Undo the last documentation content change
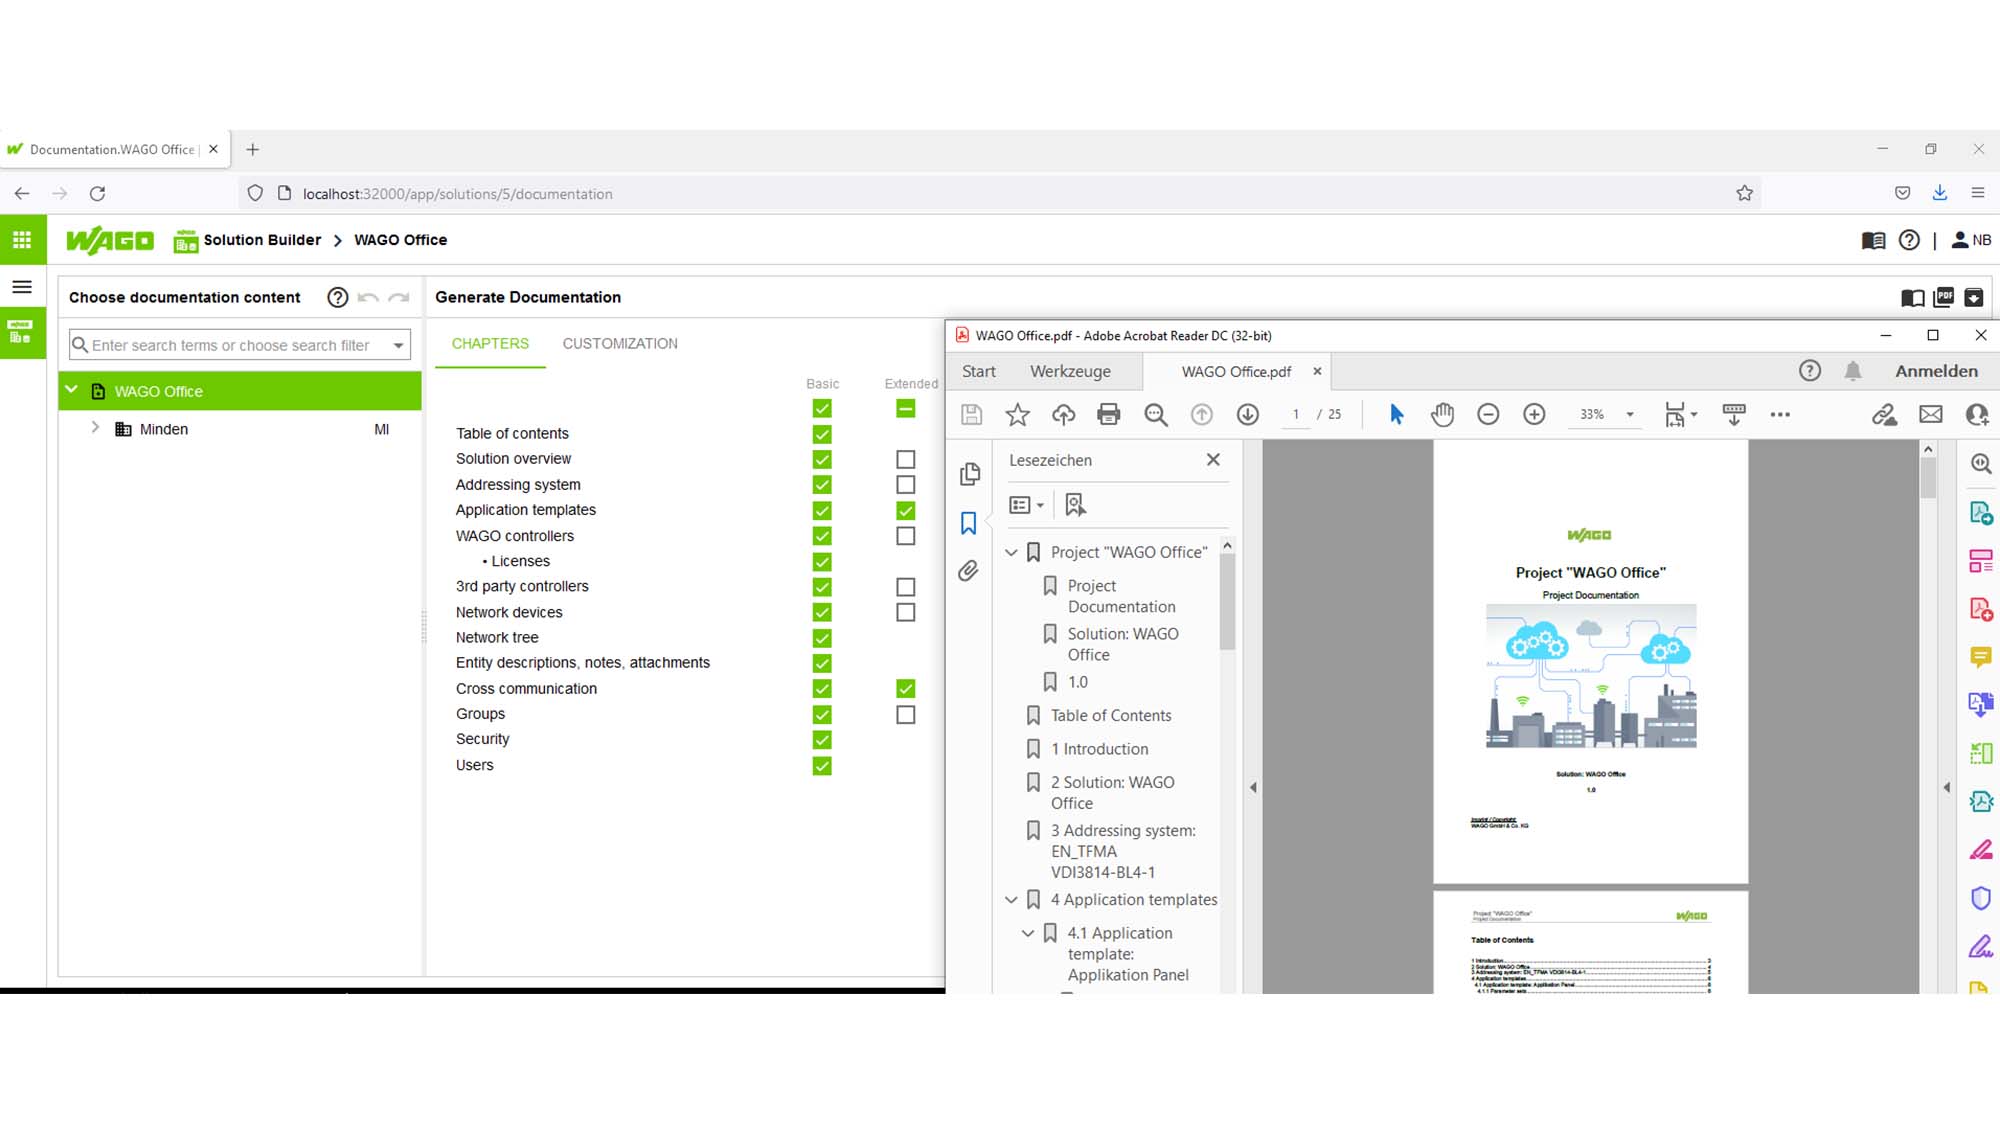2000x1125 pixels. [368, 298]
